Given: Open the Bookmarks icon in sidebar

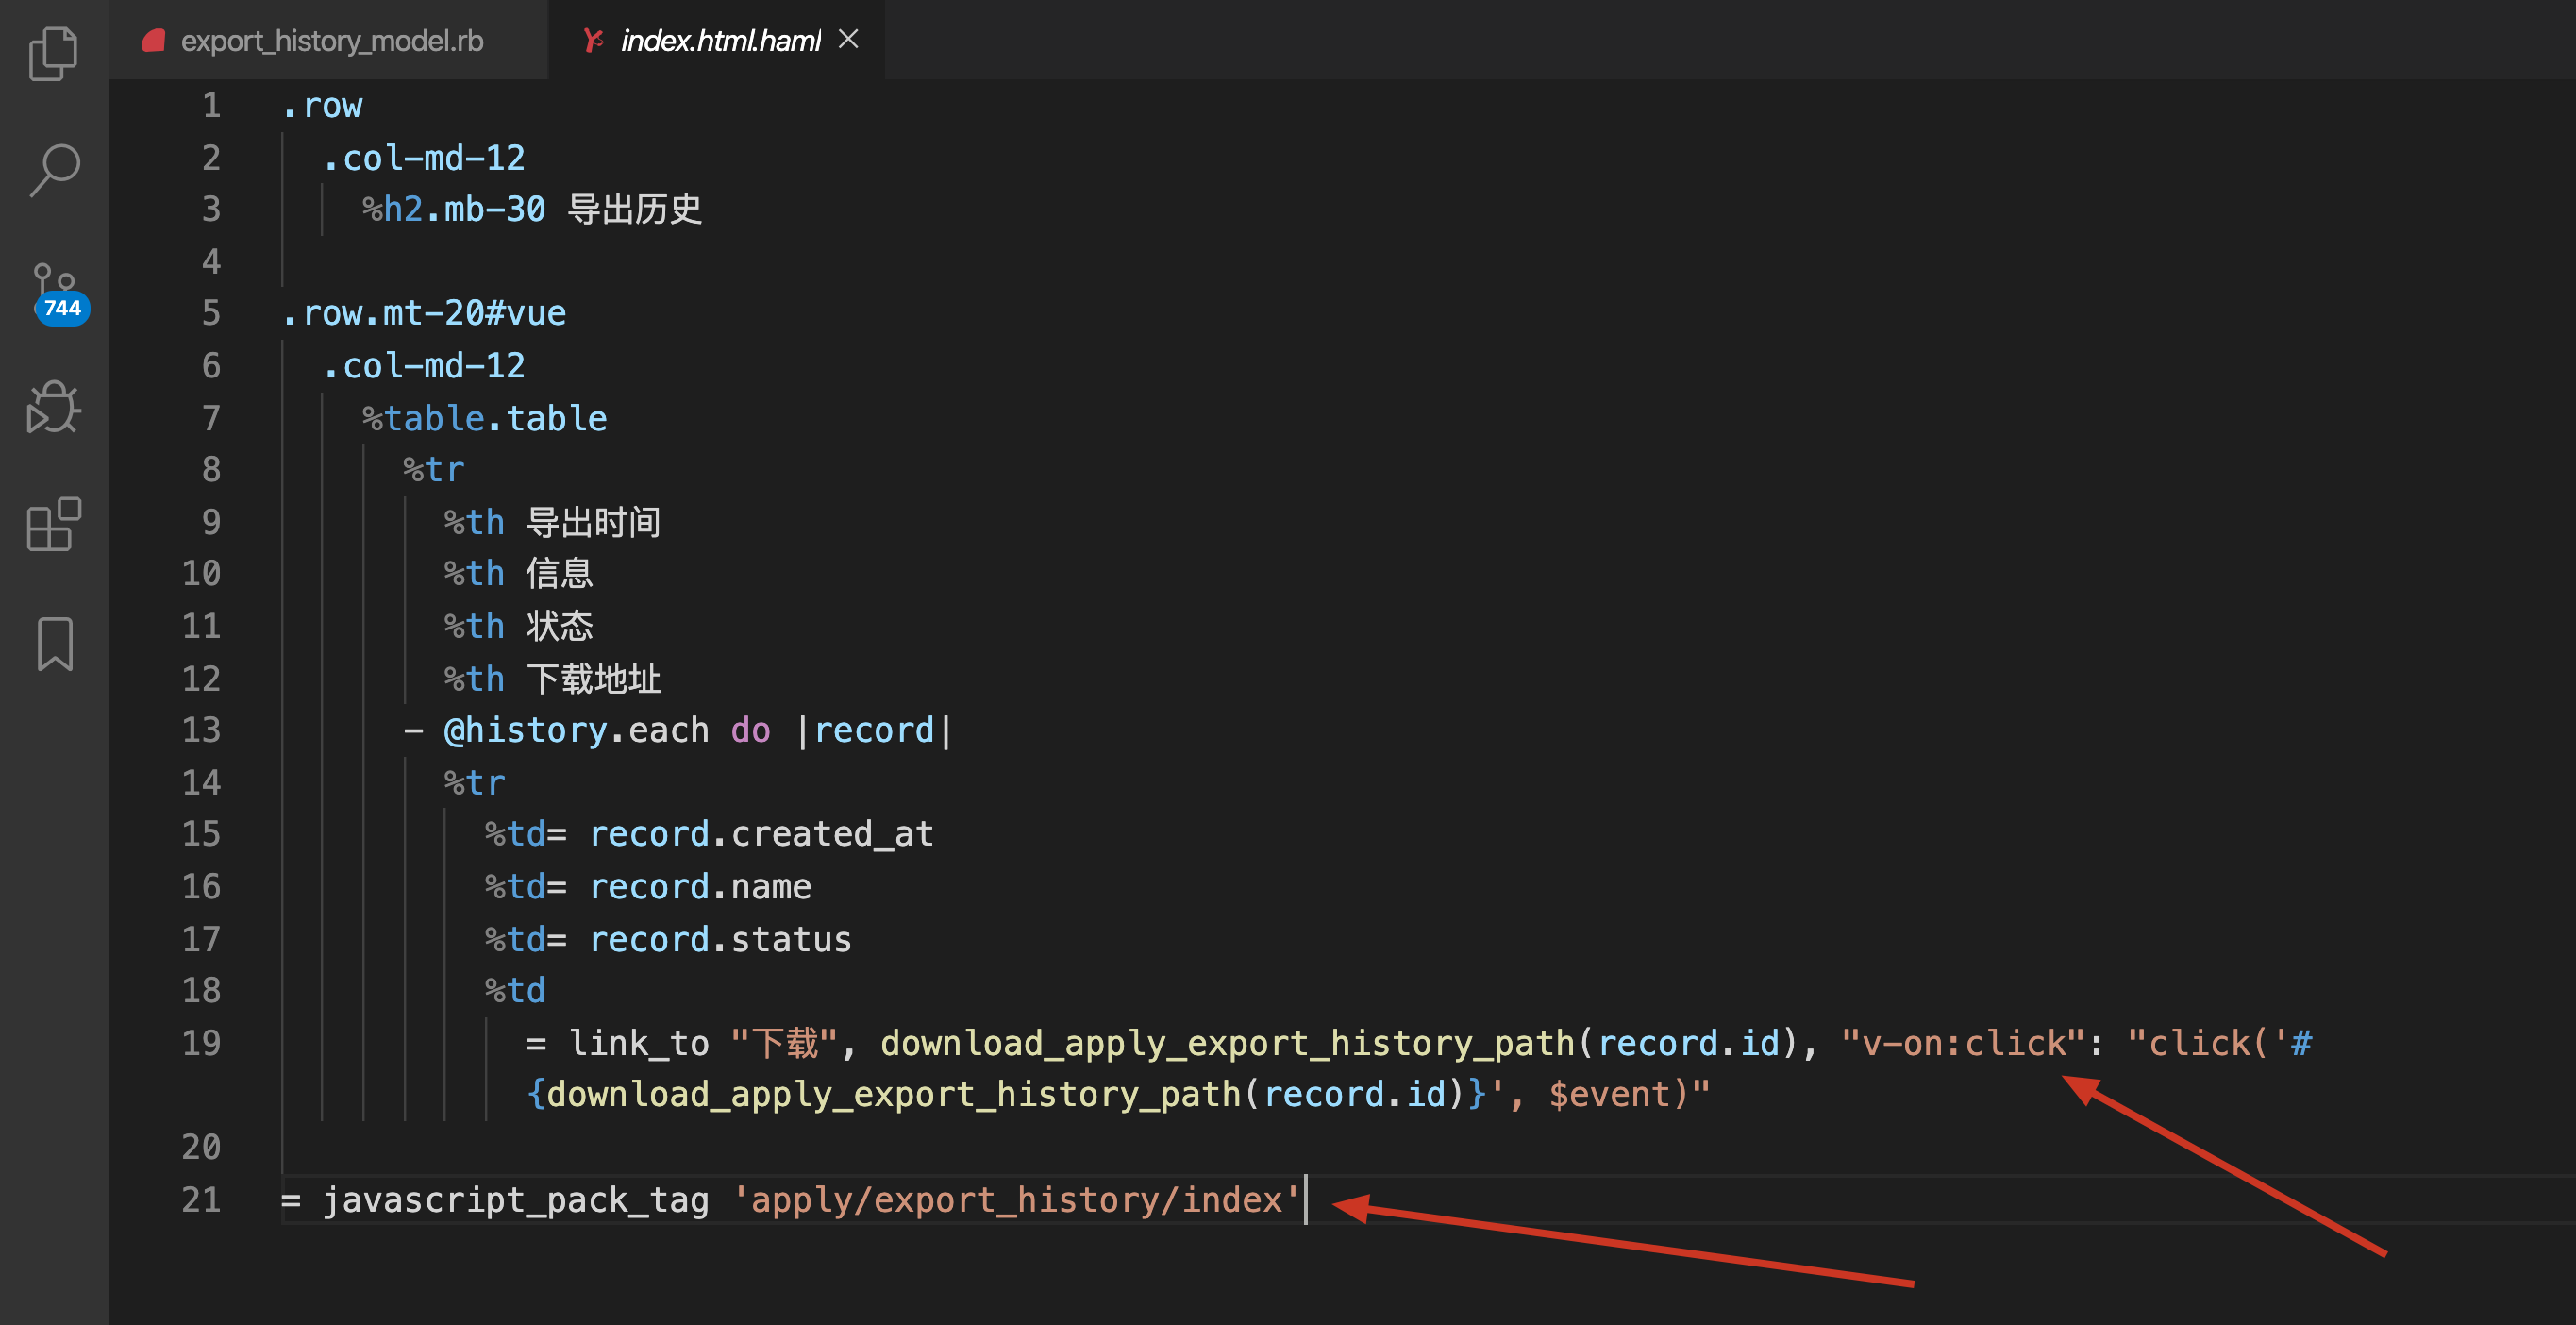Looking at the screenshot, I should 55,643.
